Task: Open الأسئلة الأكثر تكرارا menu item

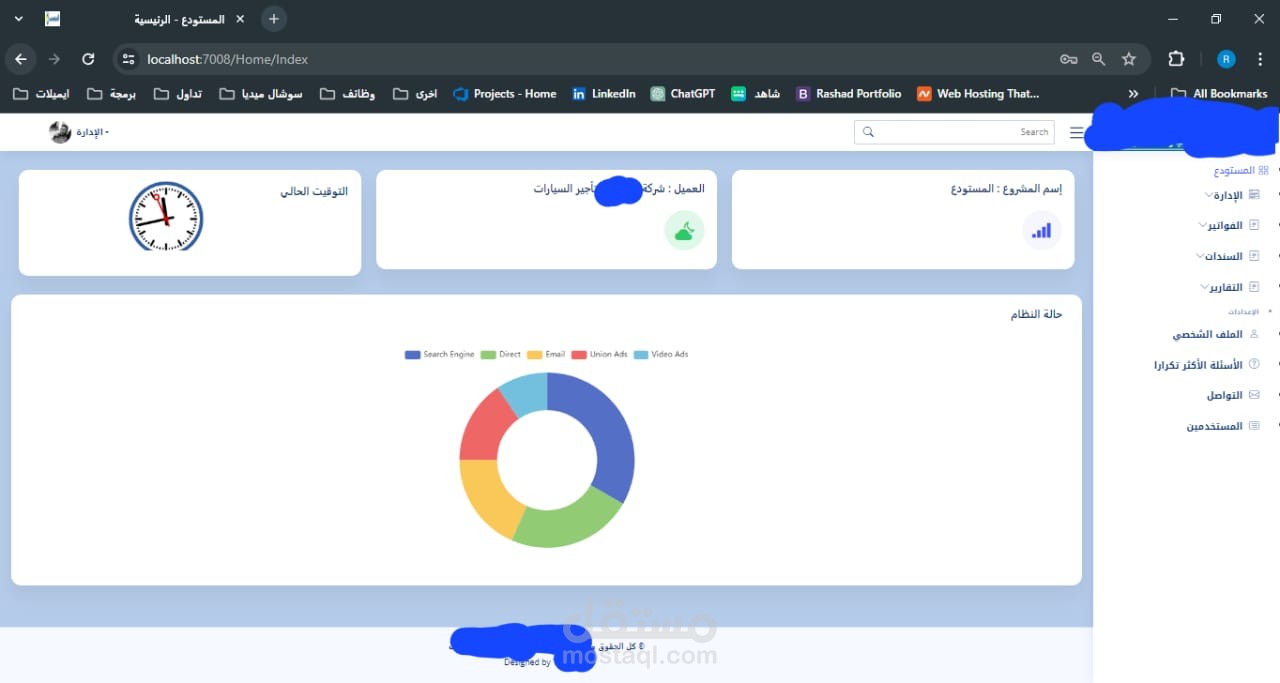Action: [1198, 366]
